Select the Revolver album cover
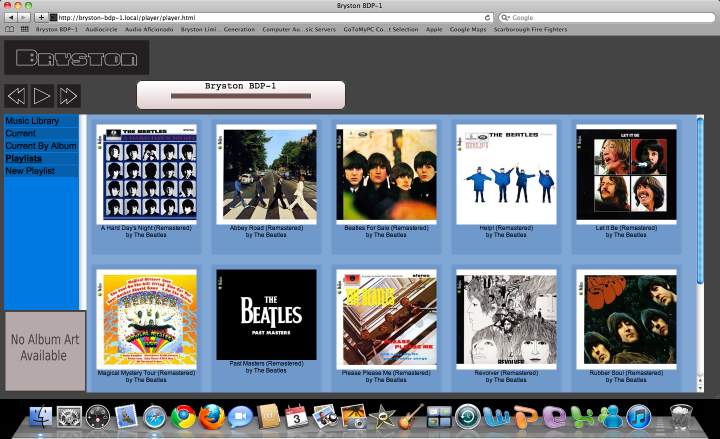Viewport: 720px width, 439px height. [x=506, y=319]
